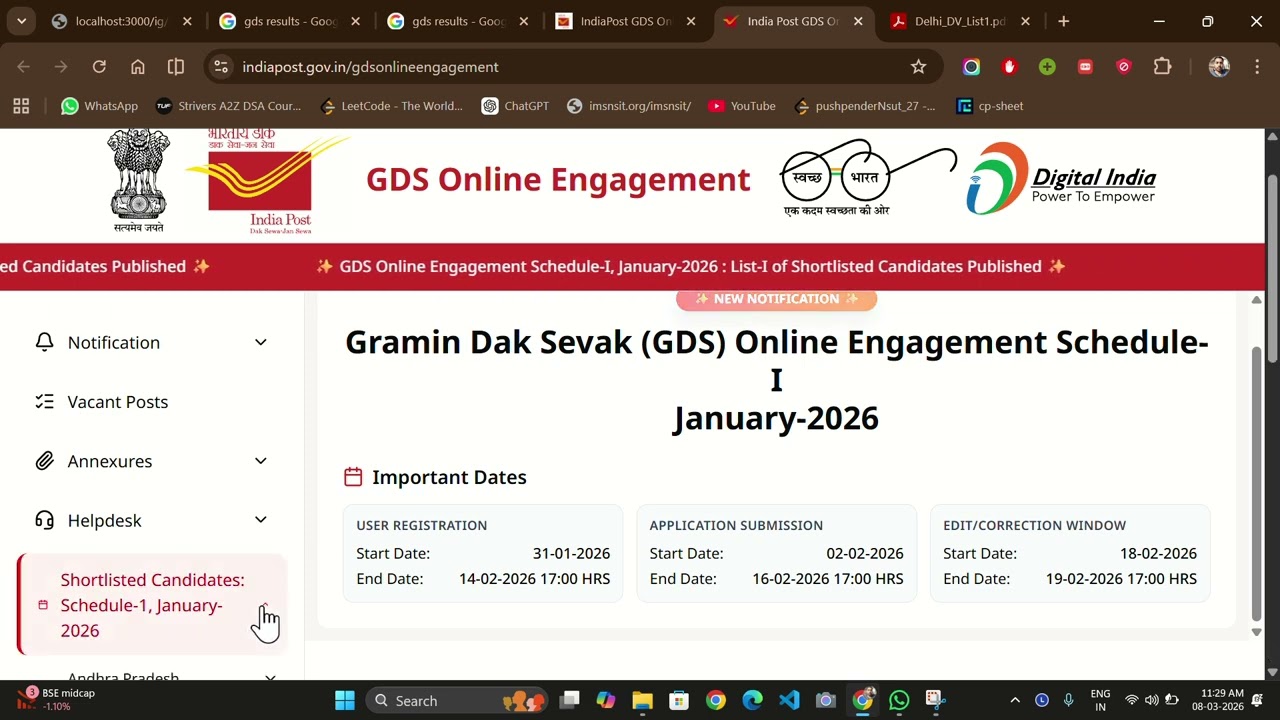Click the NEW NOTIFICATION badge
Viewport: 1280px width, 720px height.
(776, 299)
